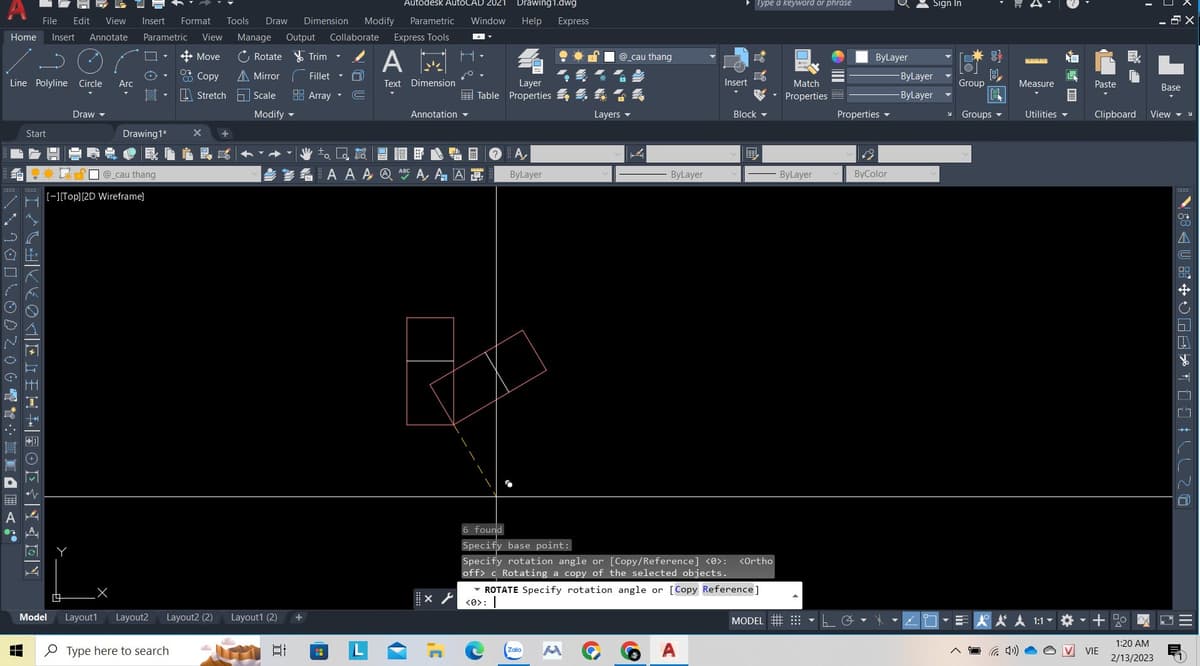Open the annotation scale 1:1 dropdown
1200x666 pixels.
1043,620
